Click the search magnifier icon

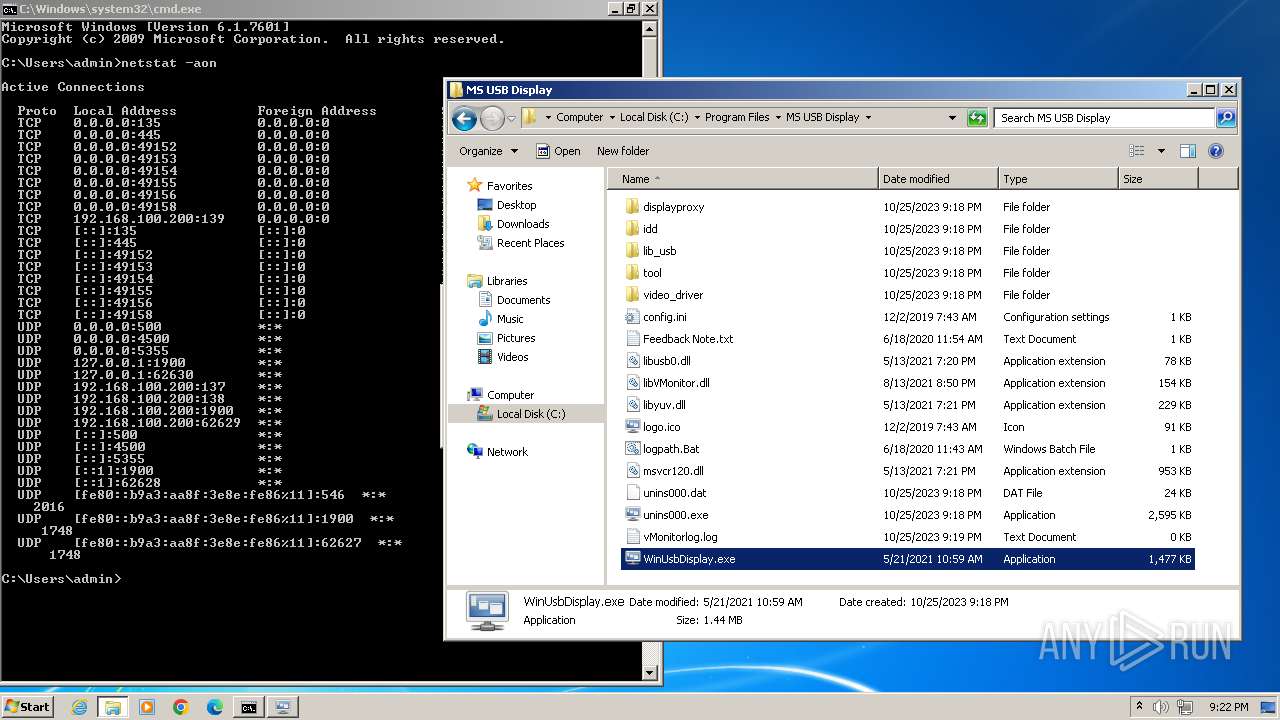1225,118
